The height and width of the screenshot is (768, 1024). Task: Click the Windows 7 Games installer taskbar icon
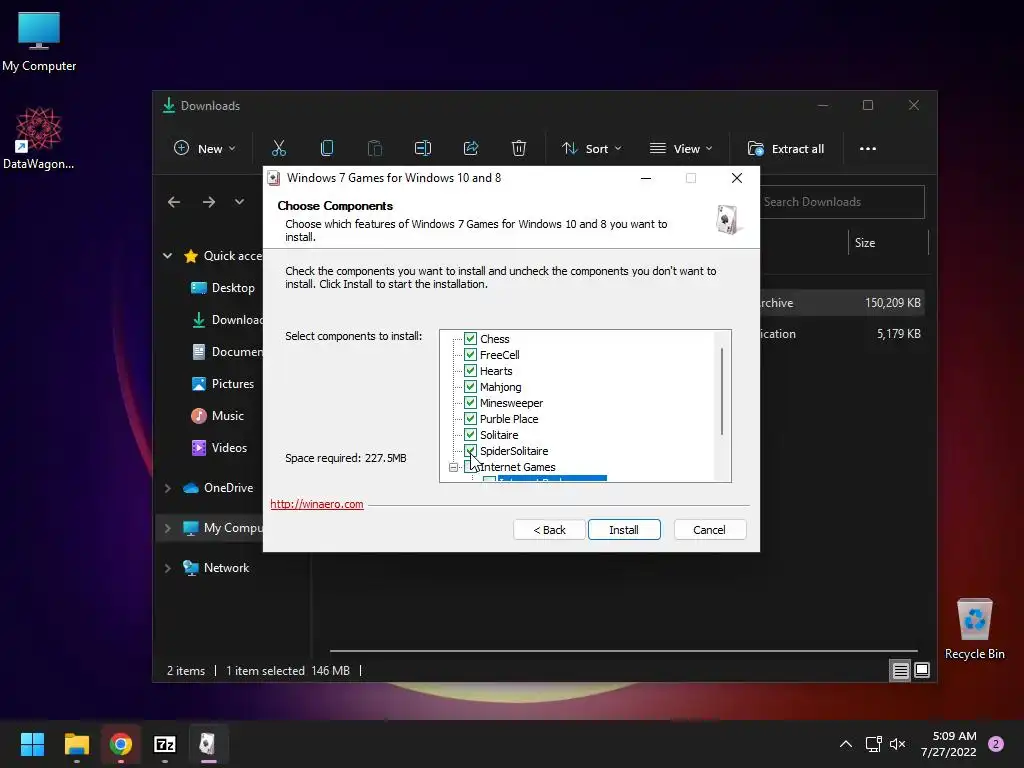[208, 744]
